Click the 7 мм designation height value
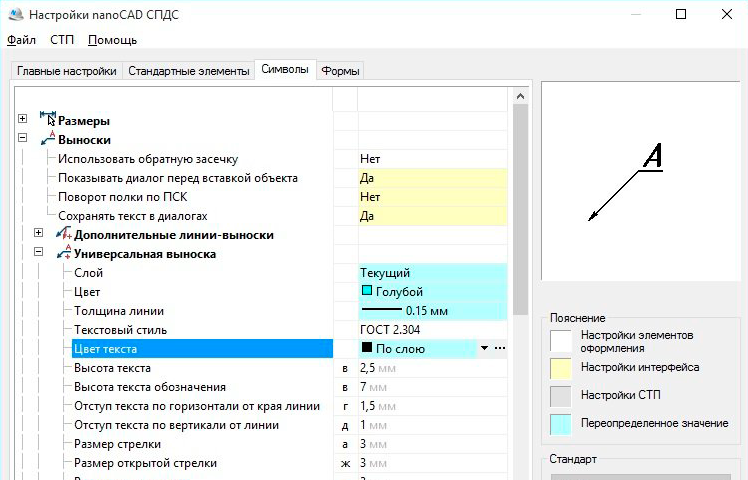The image size is (748, 480). tap(433, 387)
